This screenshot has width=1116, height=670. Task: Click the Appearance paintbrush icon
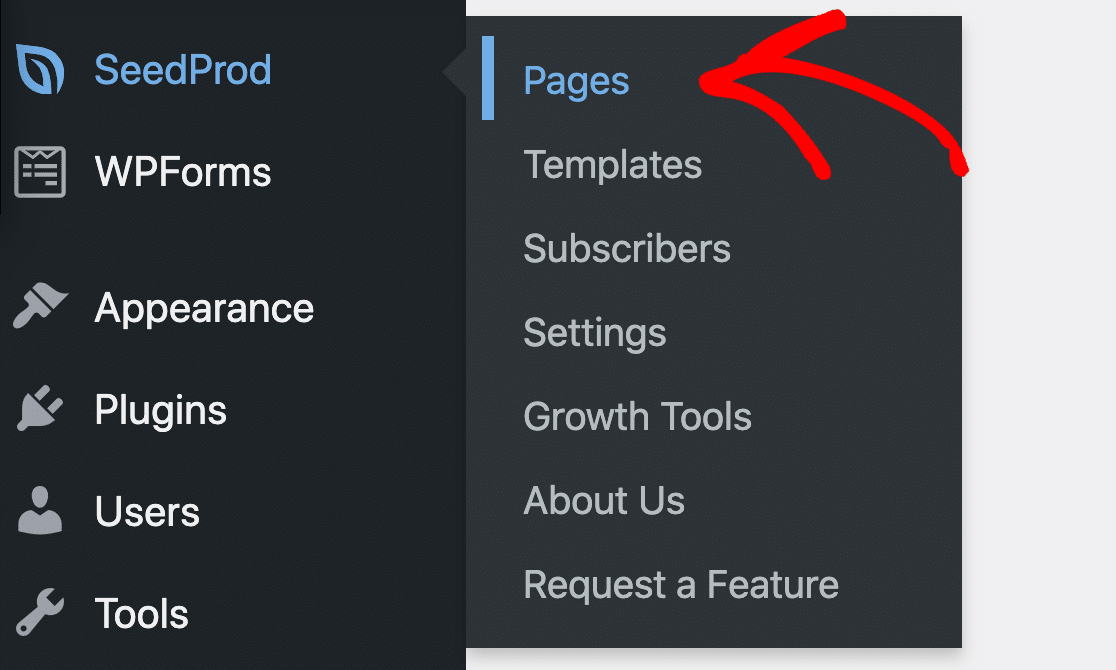coord(40,306)
